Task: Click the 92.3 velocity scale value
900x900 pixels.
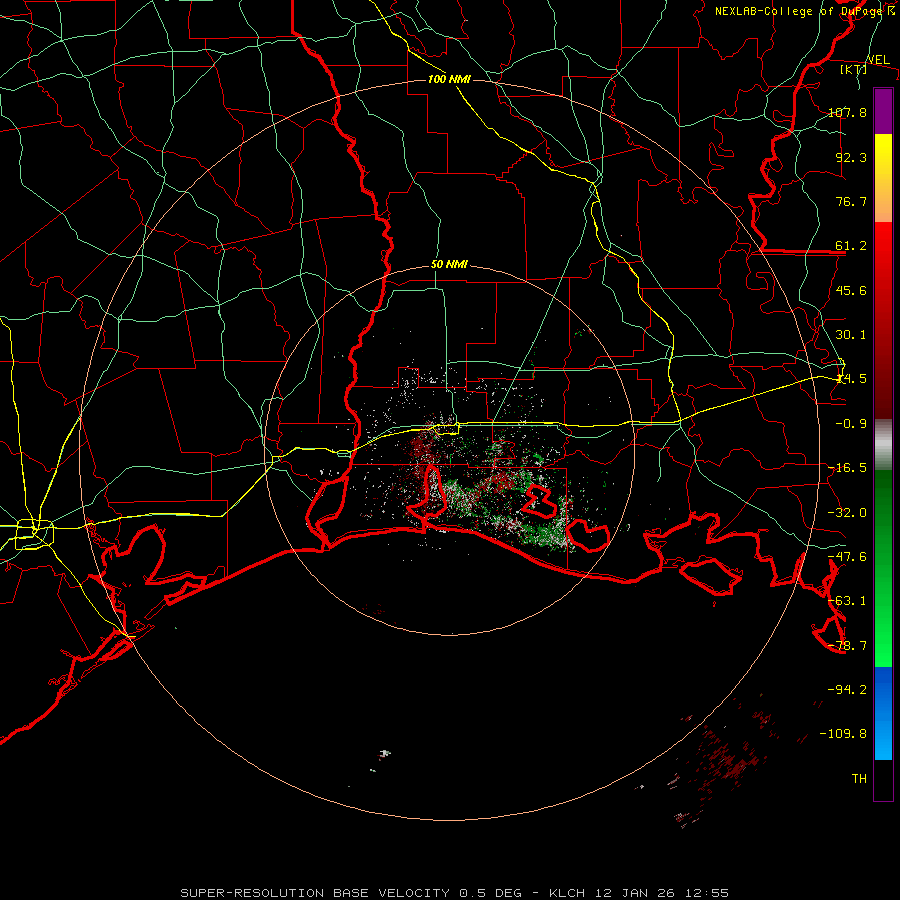Action: [x=851, y=157]
